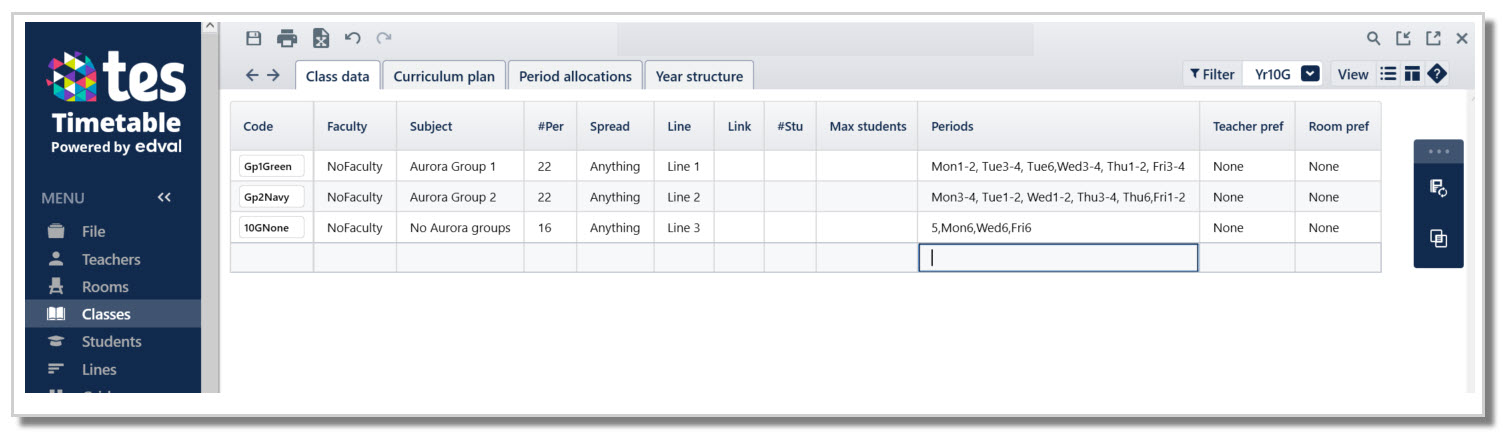
Task: Switch to list view icon
Action: click(1388, 74)
